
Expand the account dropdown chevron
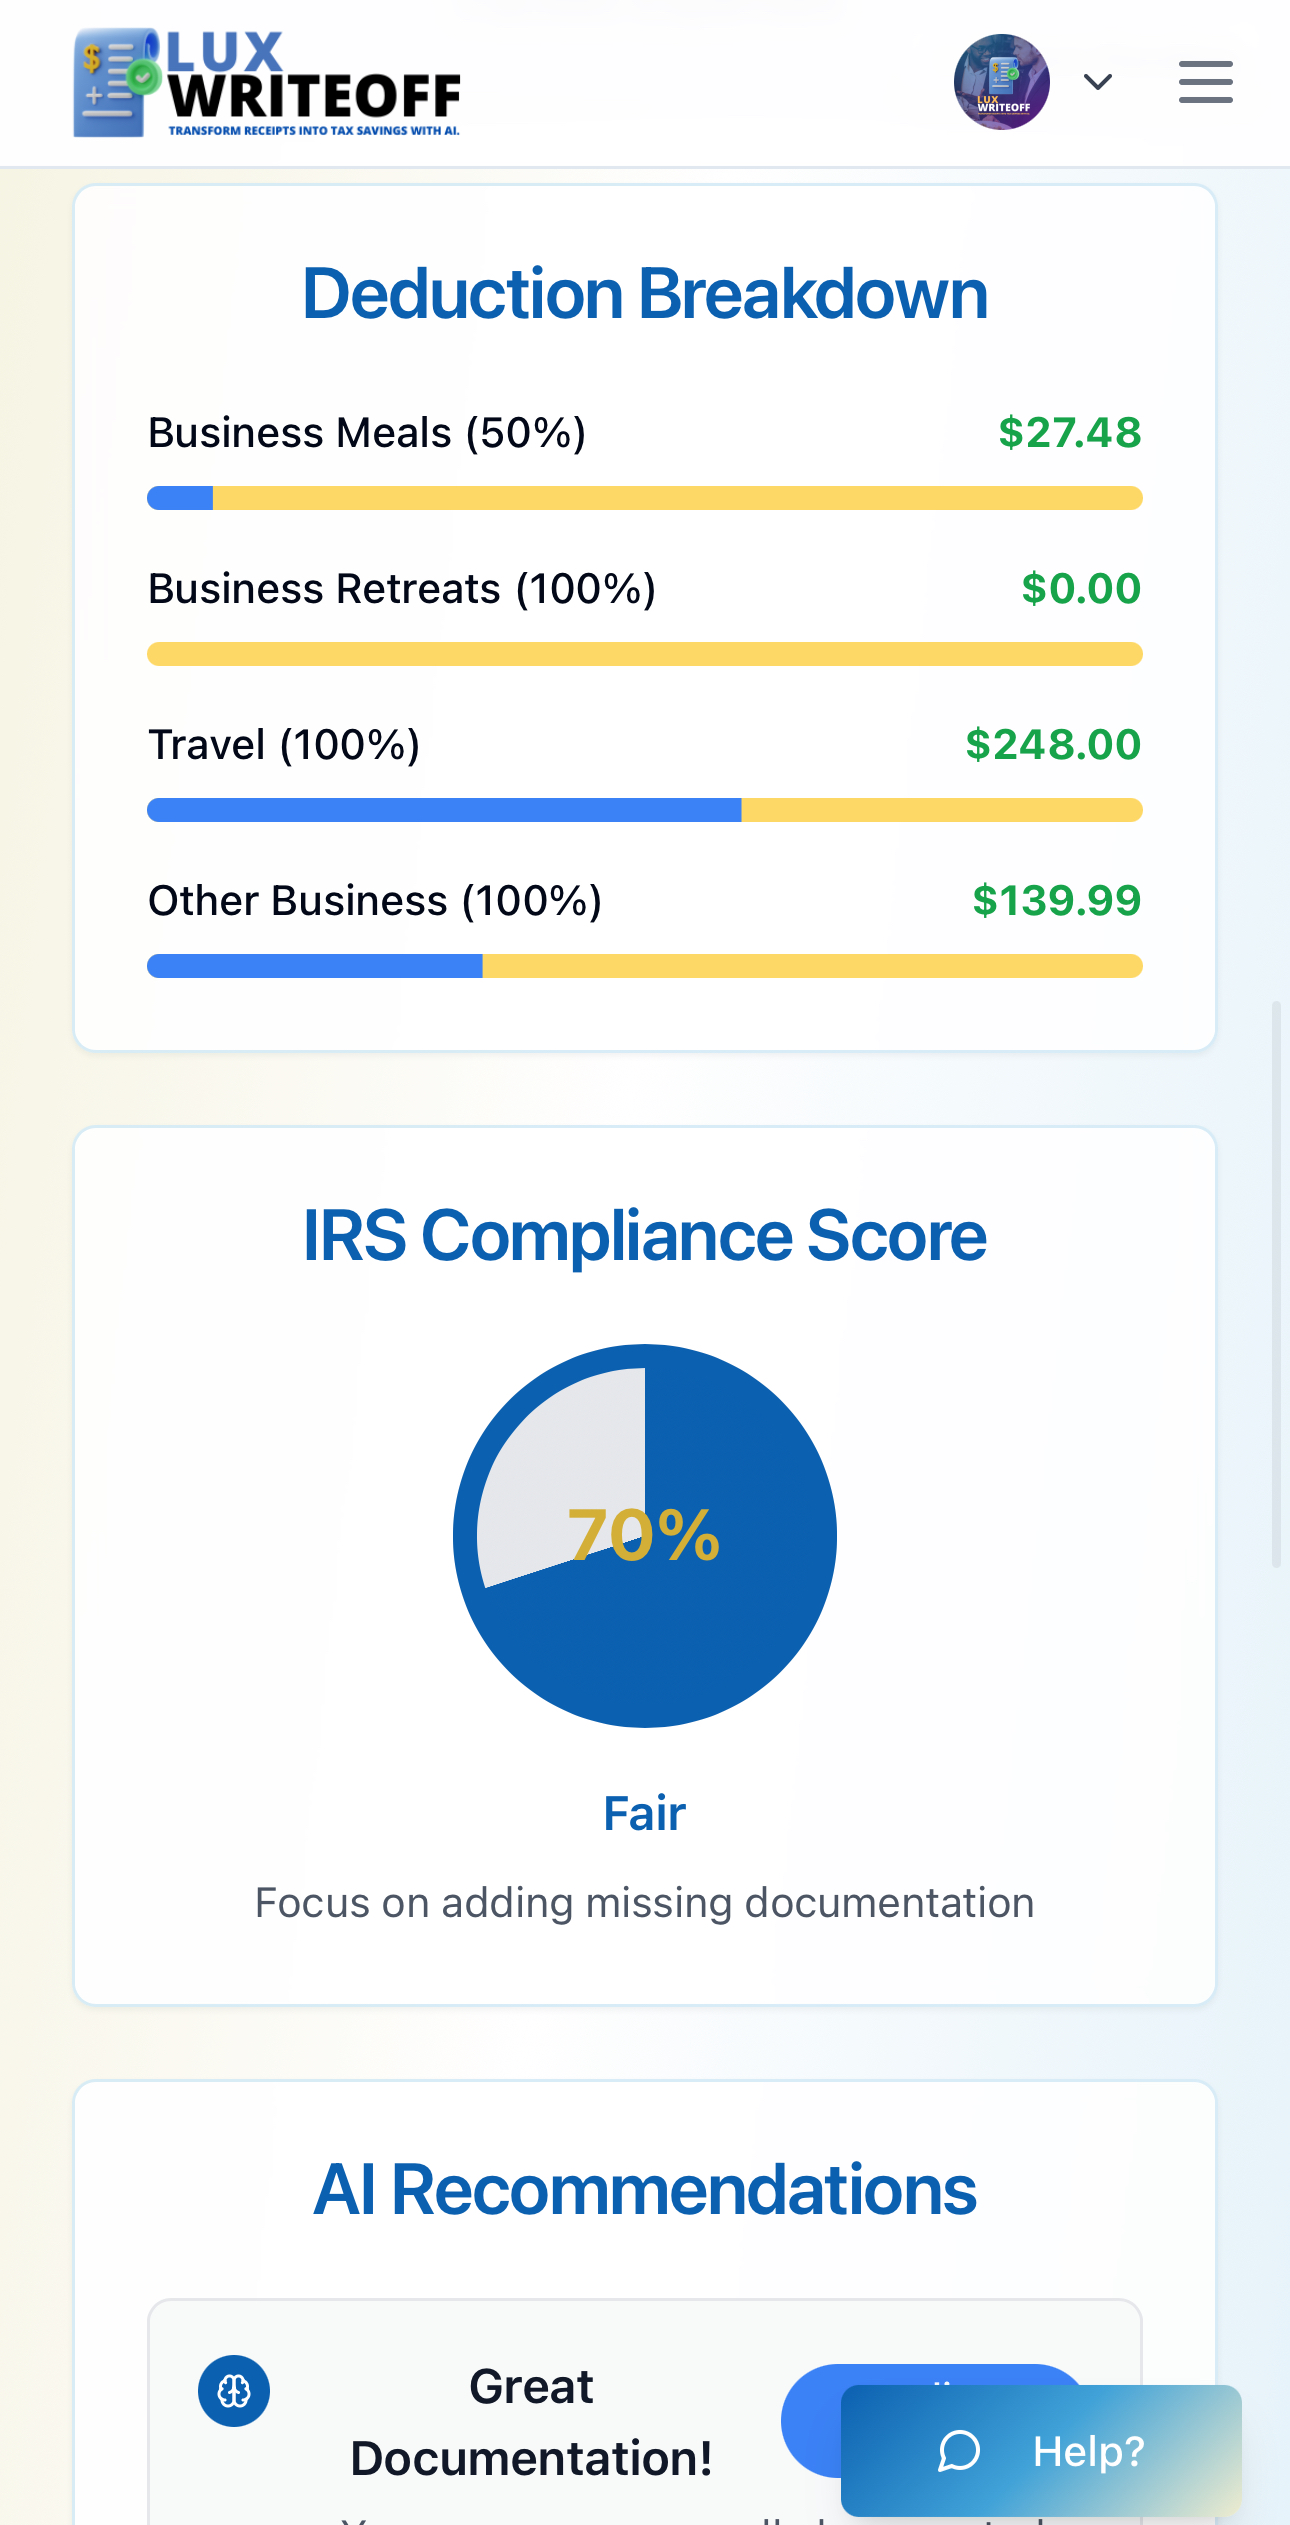(x=1098, y=82)
